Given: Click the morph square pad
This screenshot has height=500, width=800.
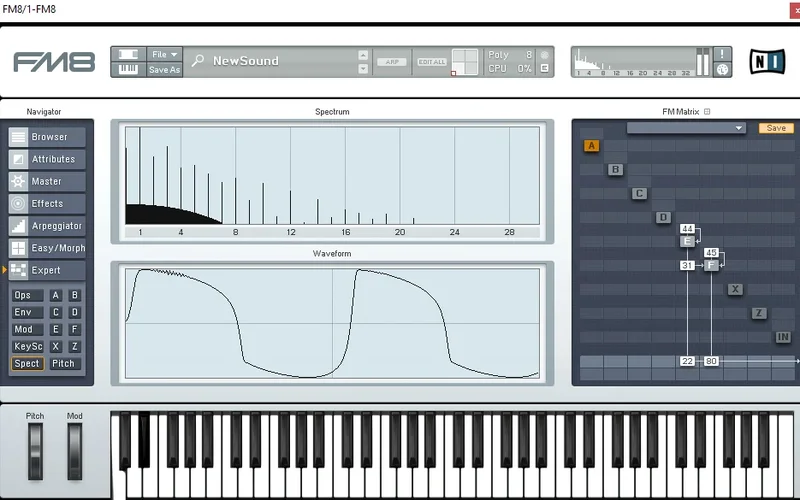Looking at the screenshot, I should (x=465, y=62).
